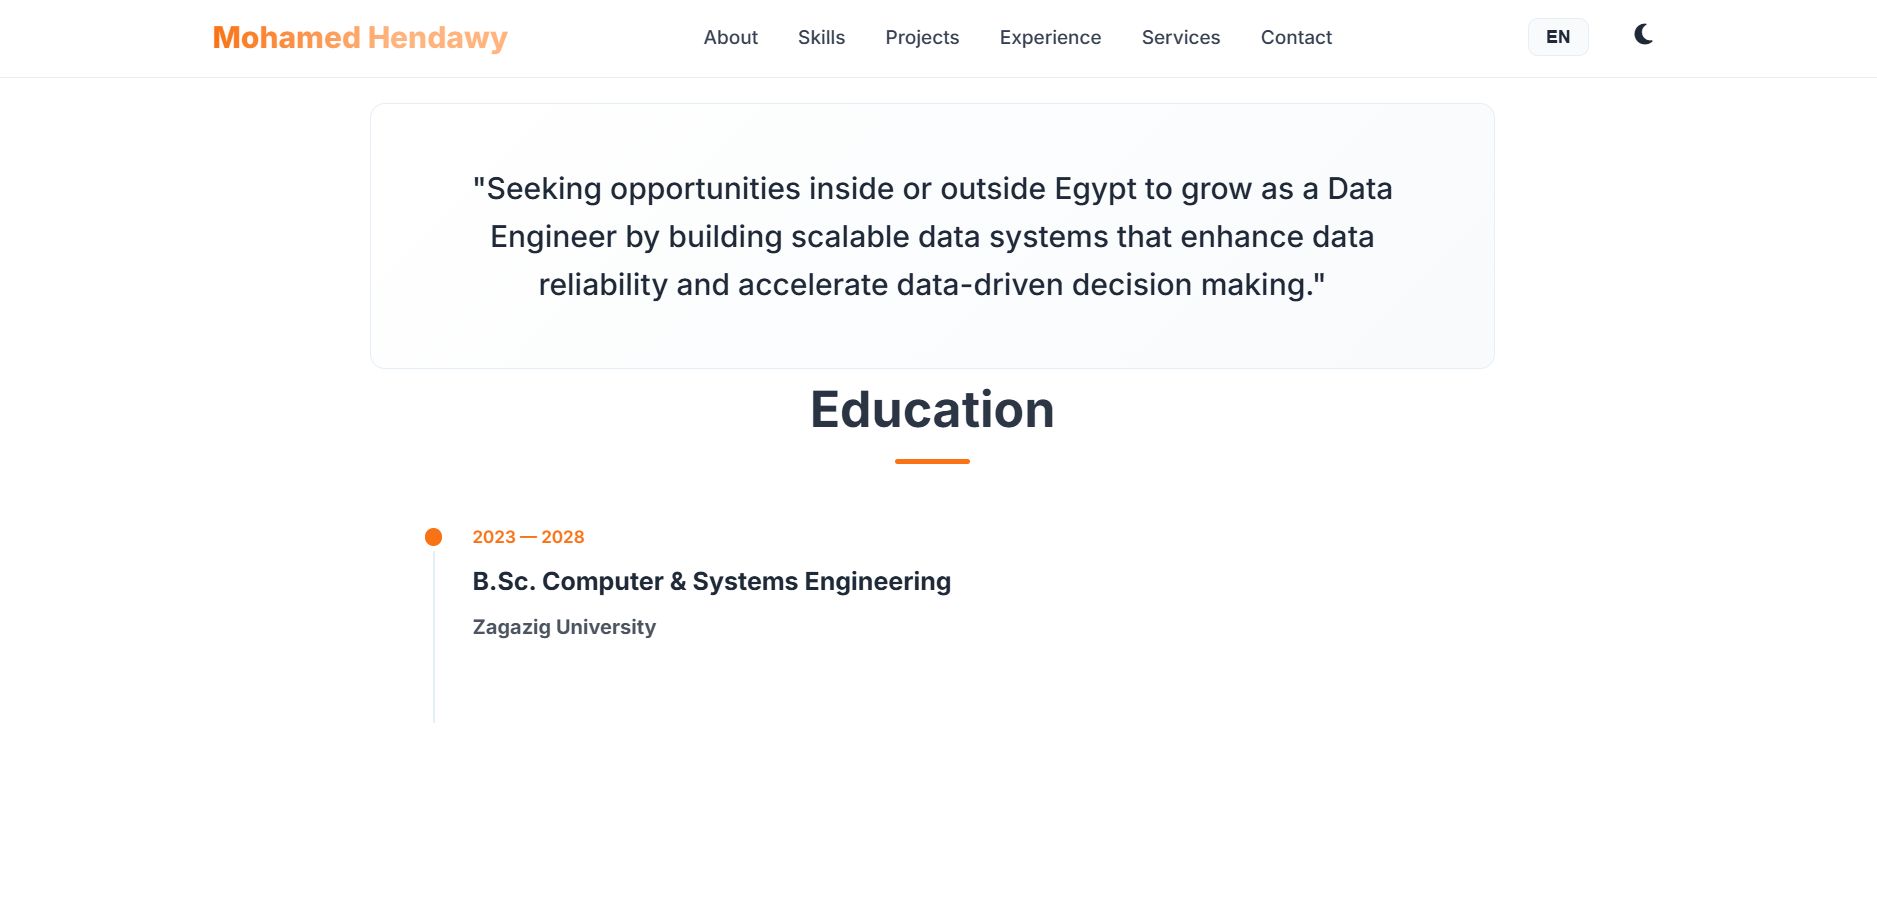This screenshot has height=902, width=1877.
Task: Open the About section
Action: coord(730,38)
